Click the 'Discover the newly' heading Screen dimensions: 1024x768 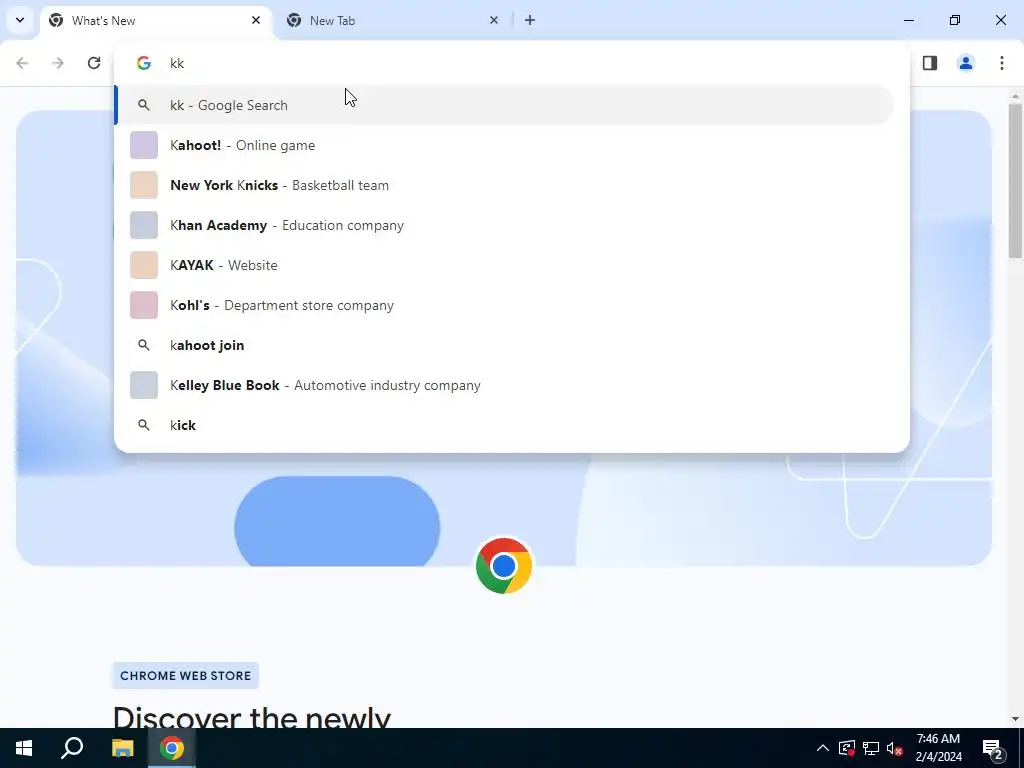251,717
